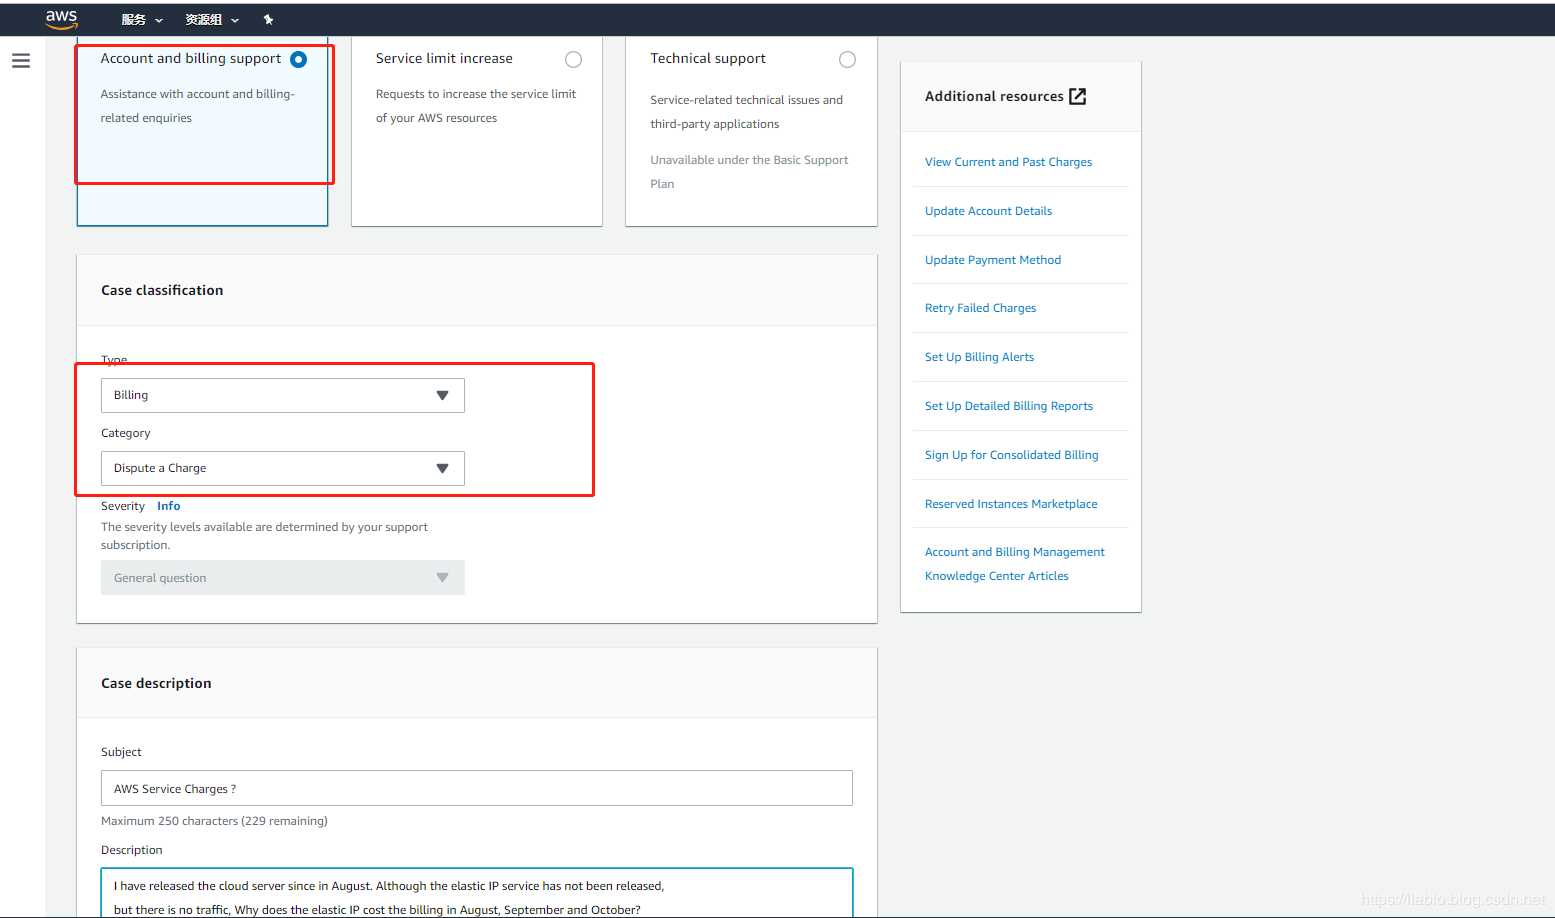Open the Severity General question dropdown

click(283, 578)
